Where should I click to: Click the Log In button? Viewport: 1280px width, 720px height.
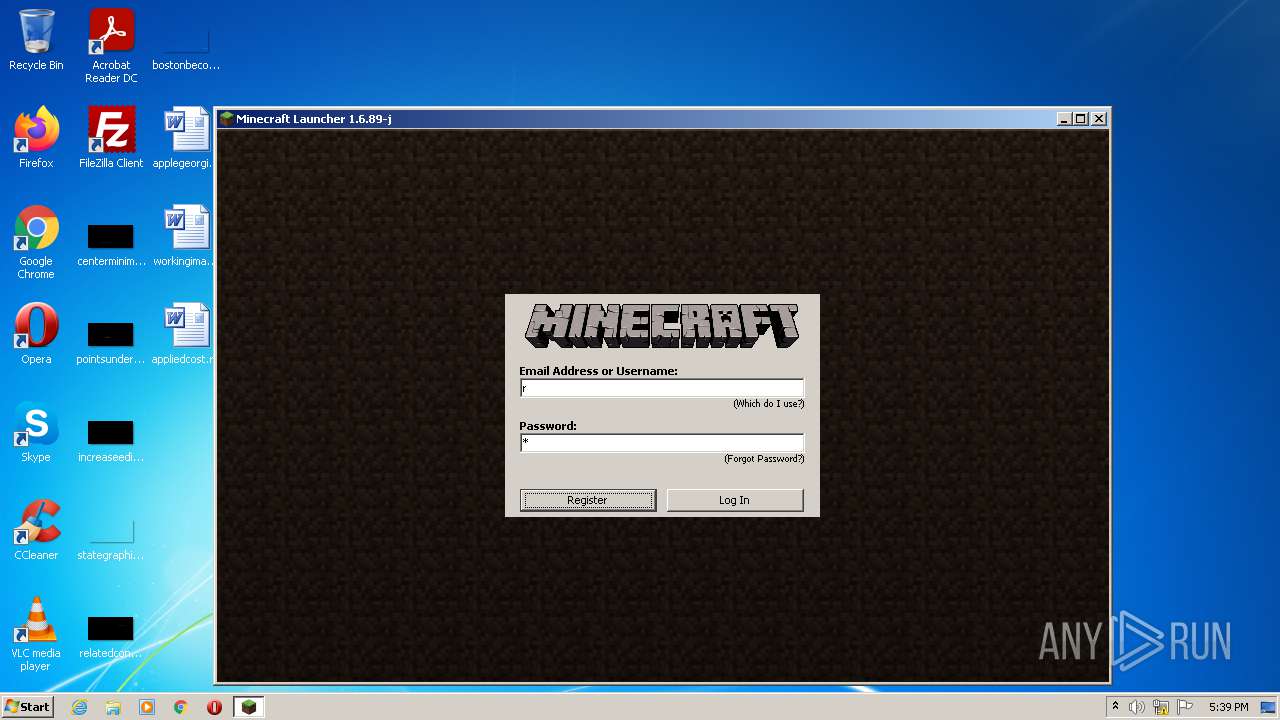click(735, 500)
